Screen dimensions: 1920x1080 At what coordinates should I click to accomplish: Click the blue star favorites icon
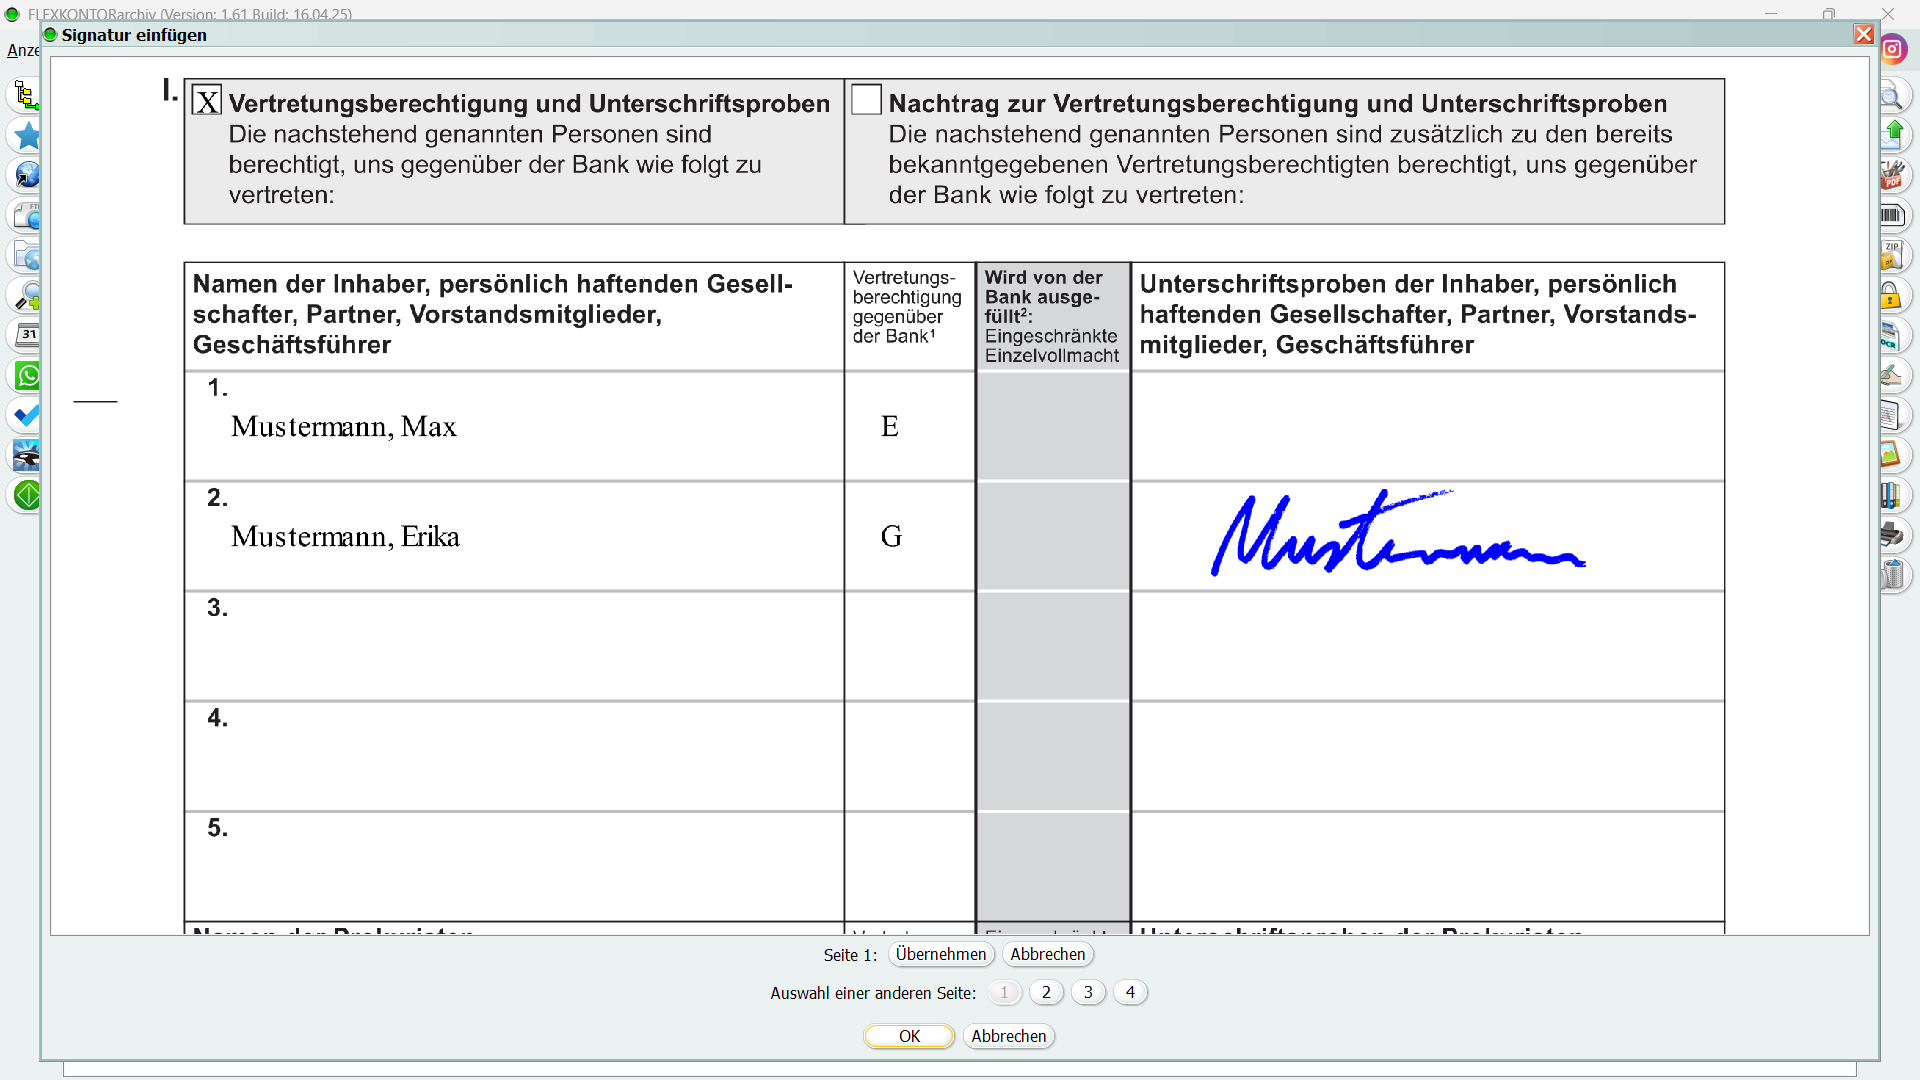27,136
